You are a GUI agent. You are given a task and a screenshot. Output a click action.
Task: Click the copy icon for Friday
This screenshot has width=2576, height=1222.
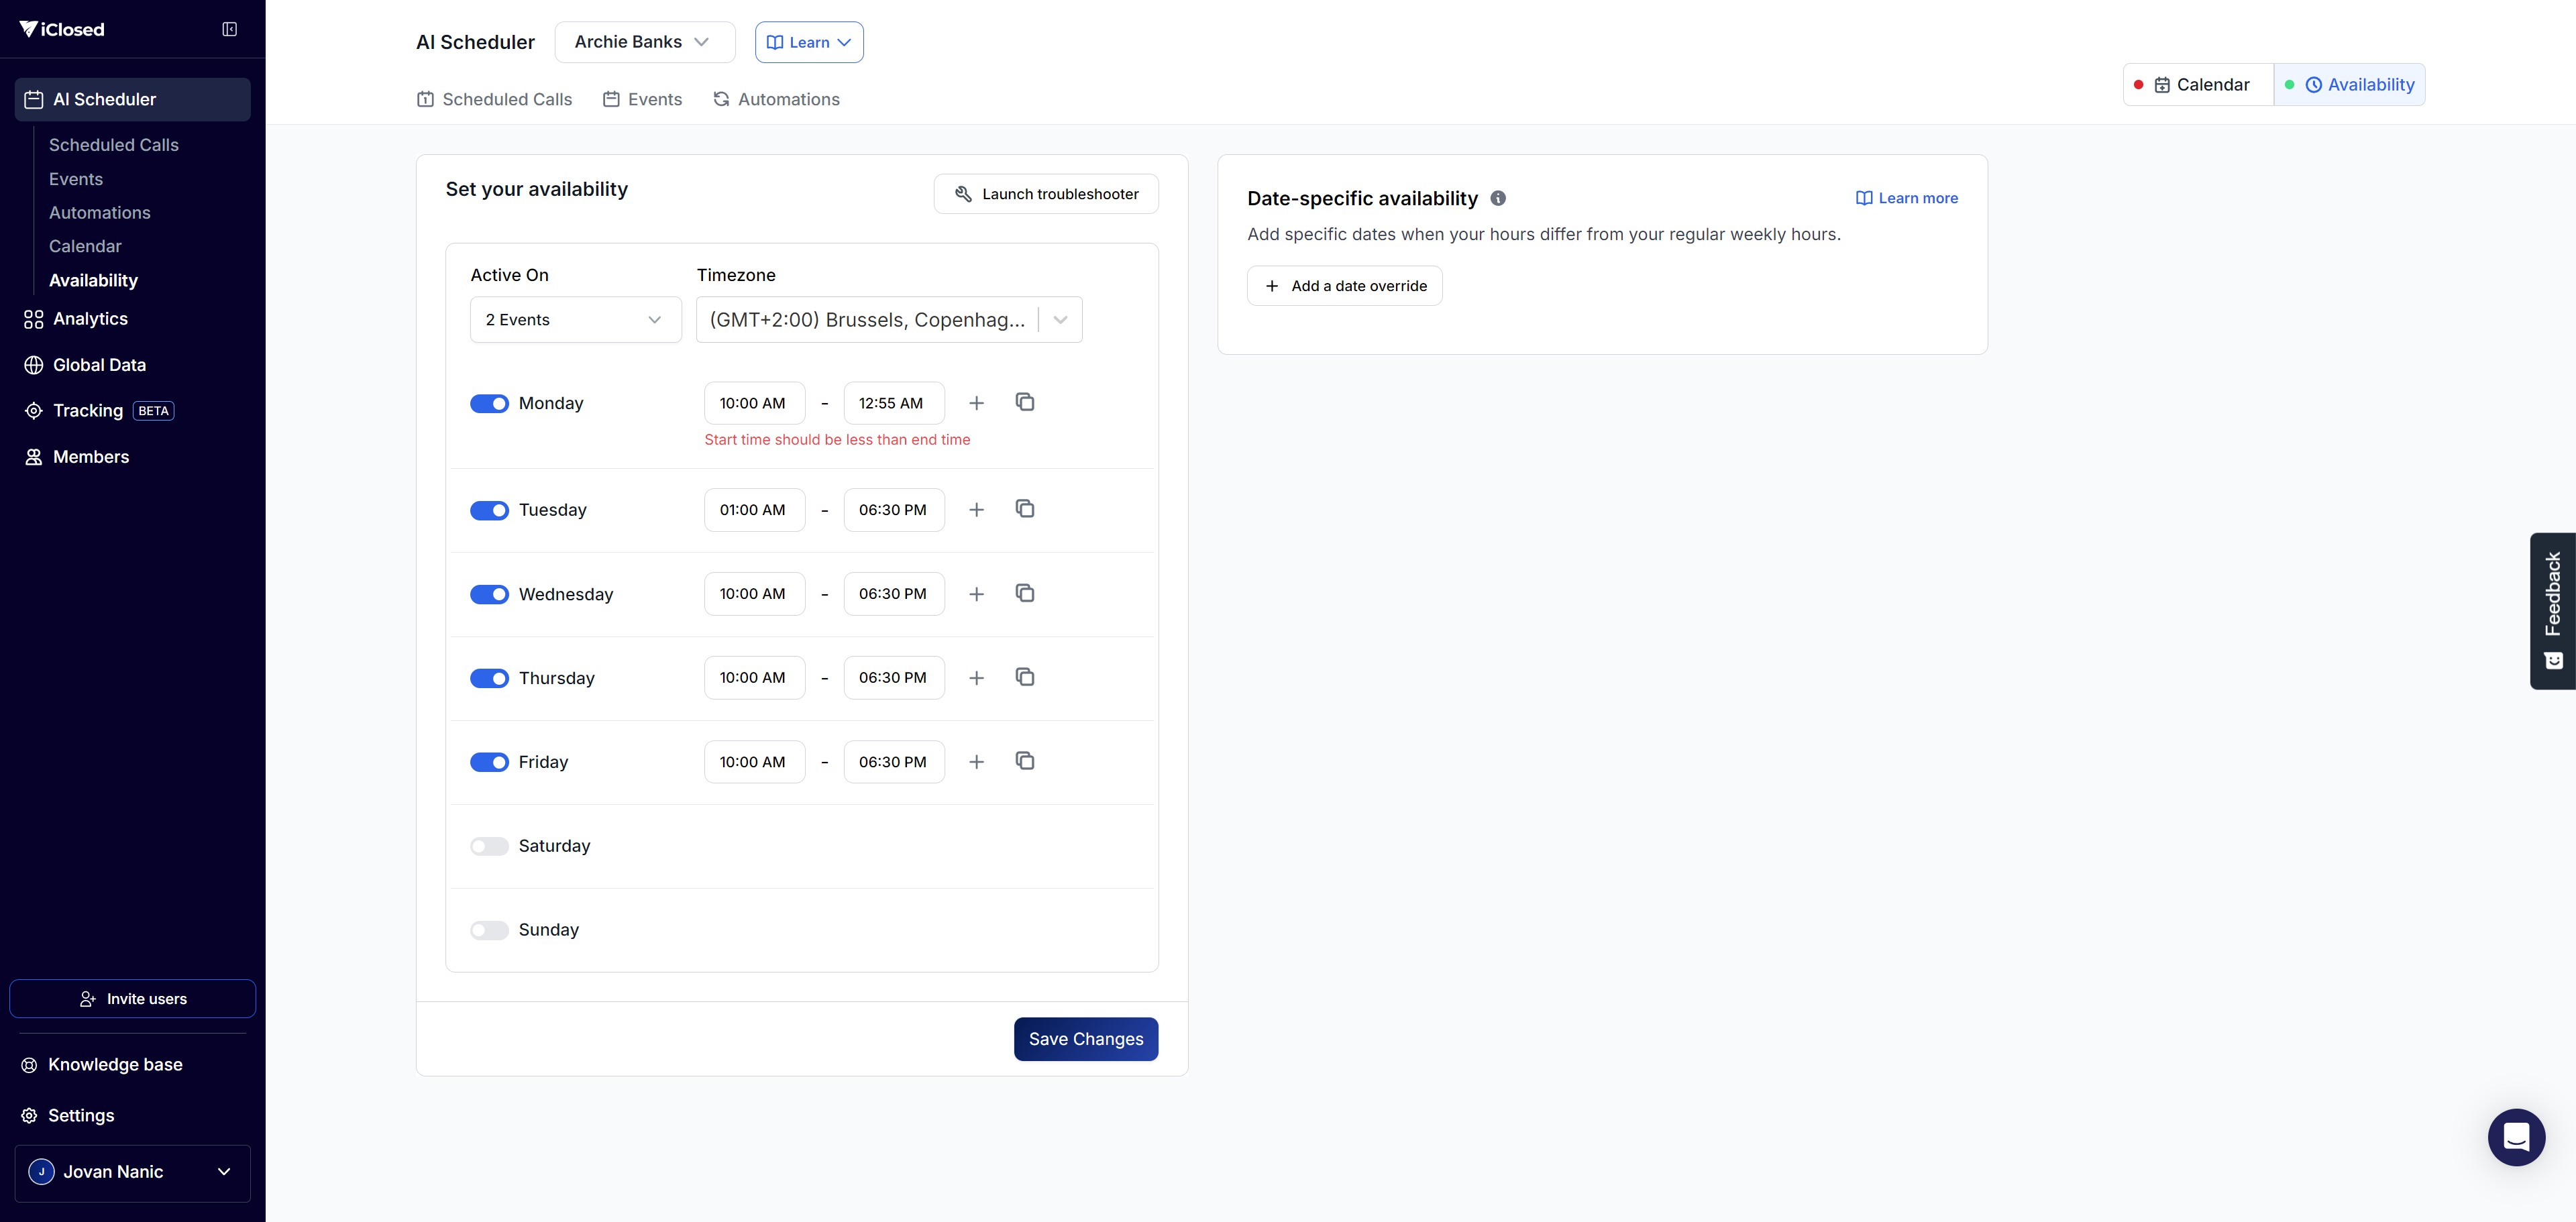tap(1024, 761)
